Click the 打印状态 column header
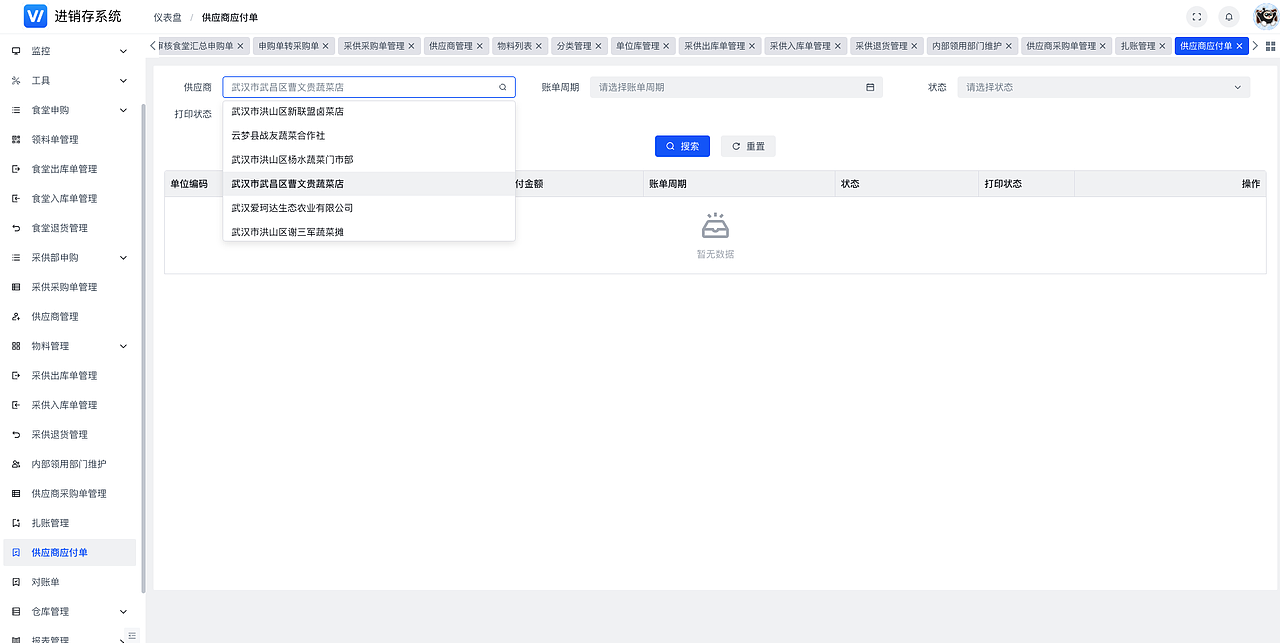 click(x=1026, y=184)
